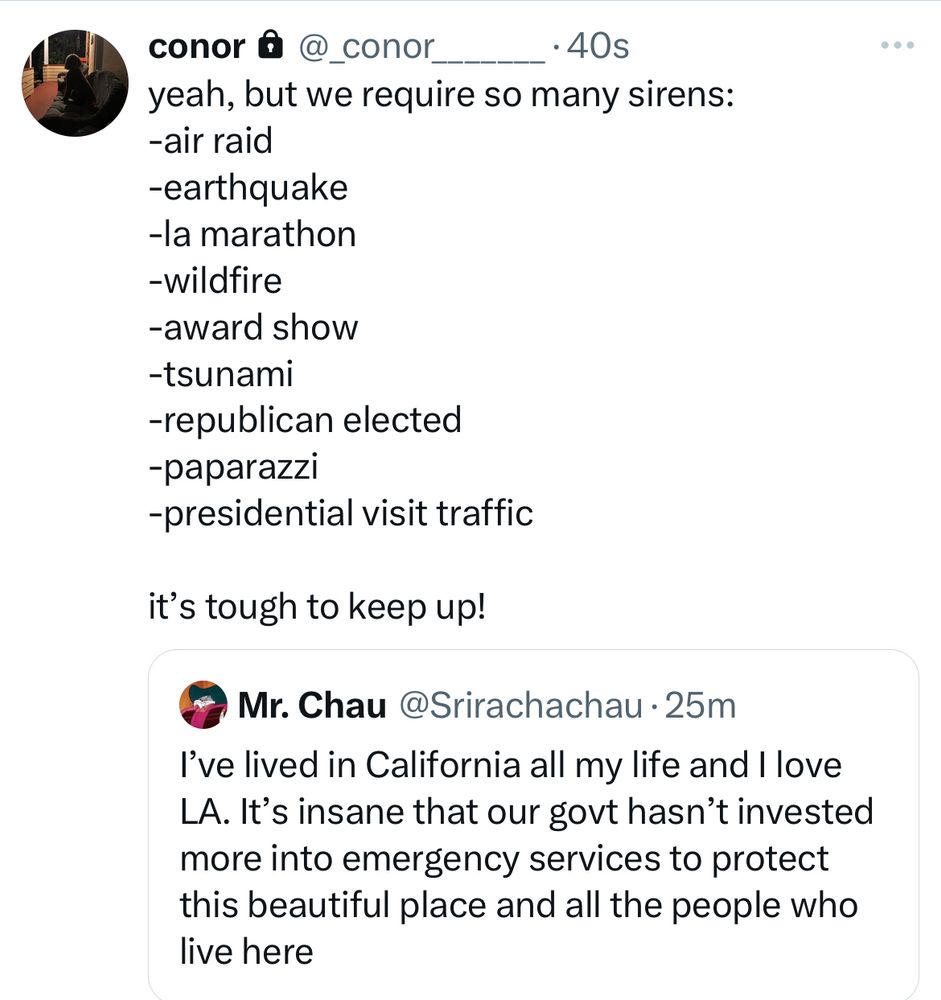
Task: Open the "conor" display name link
Action: pos(196,46)
